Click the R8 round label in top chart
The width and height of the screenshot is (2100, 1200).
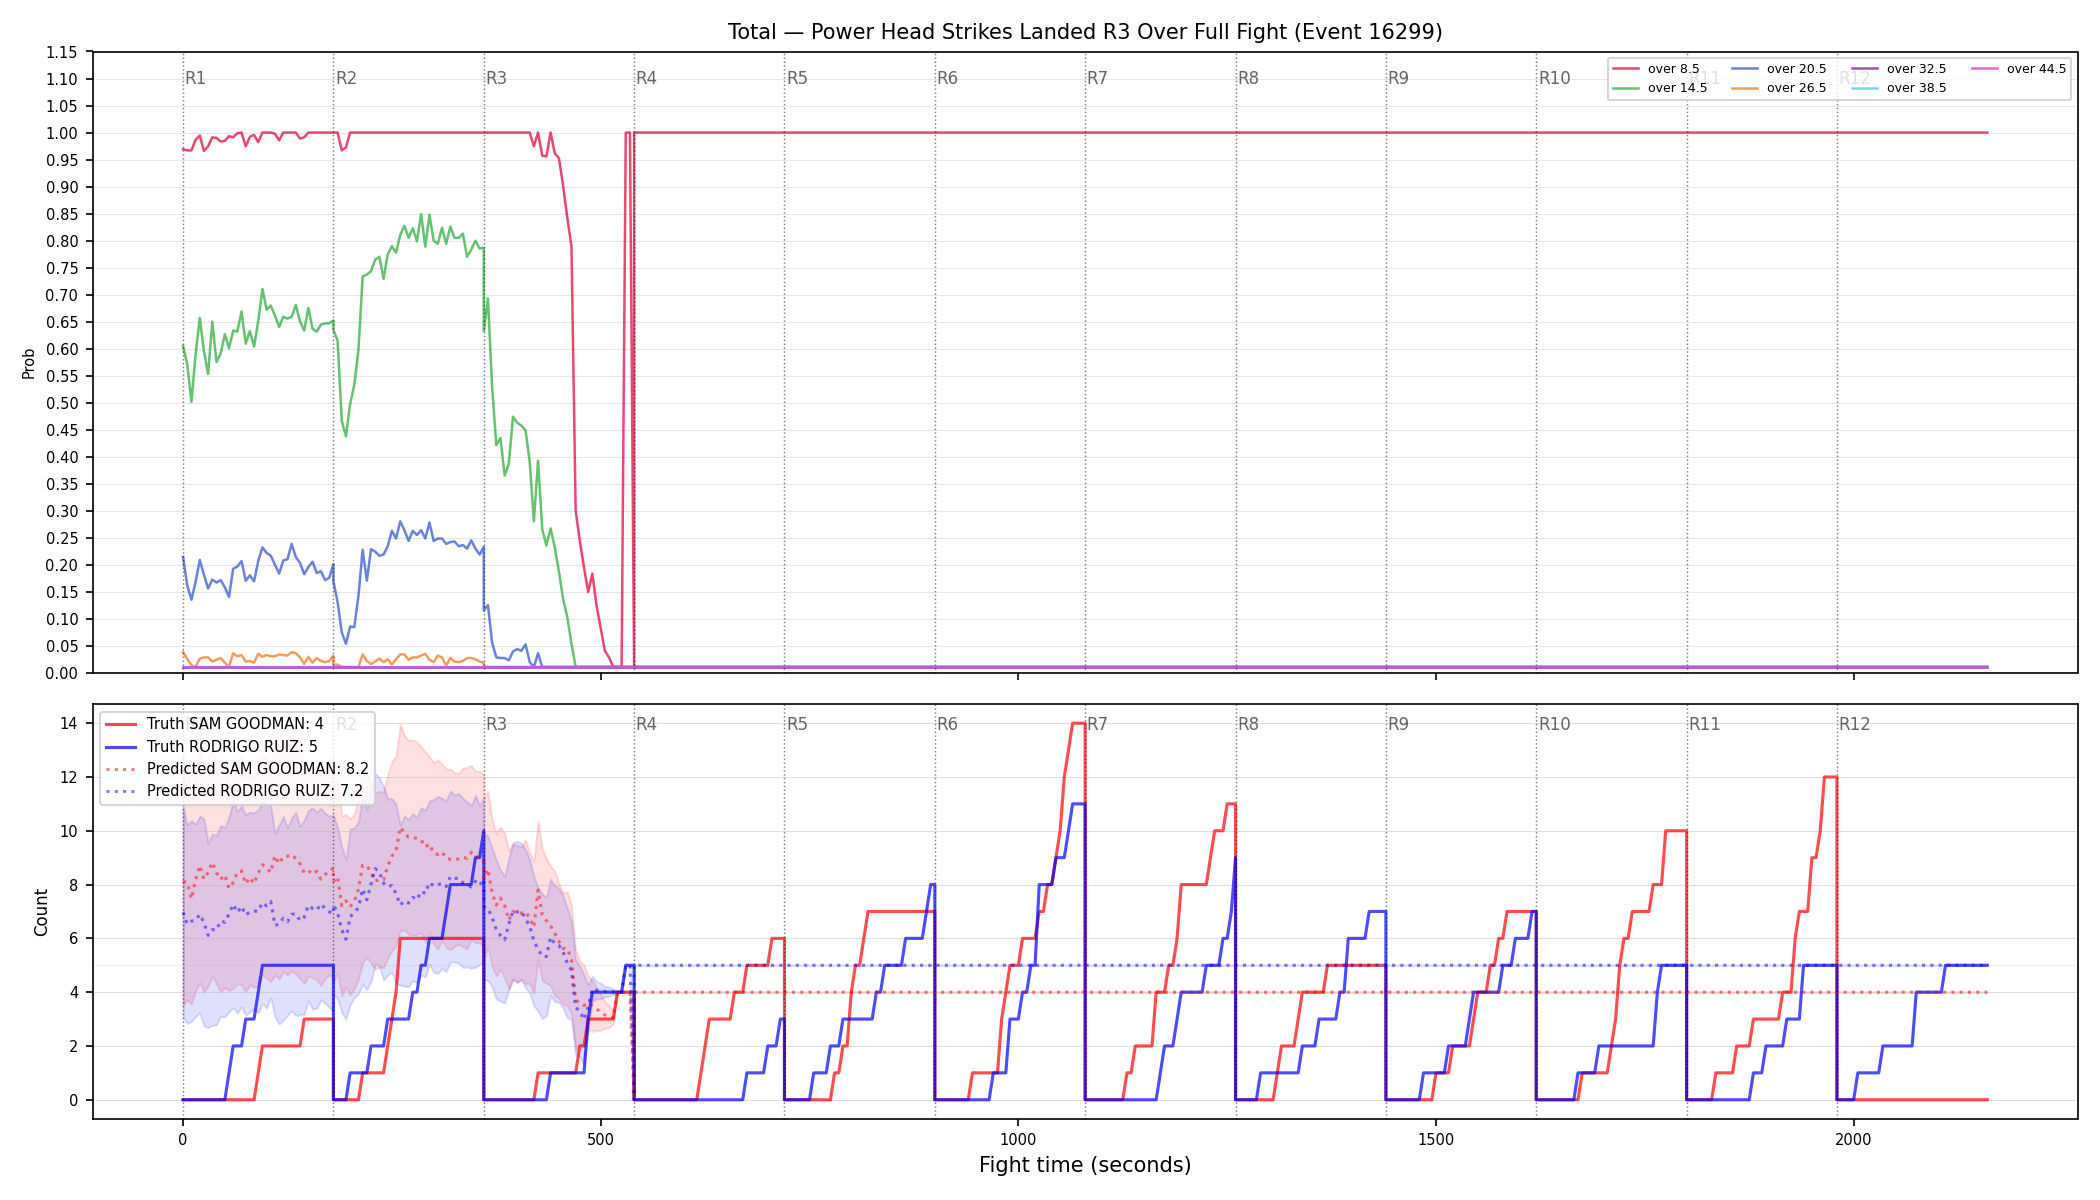tap(1248, 78)
